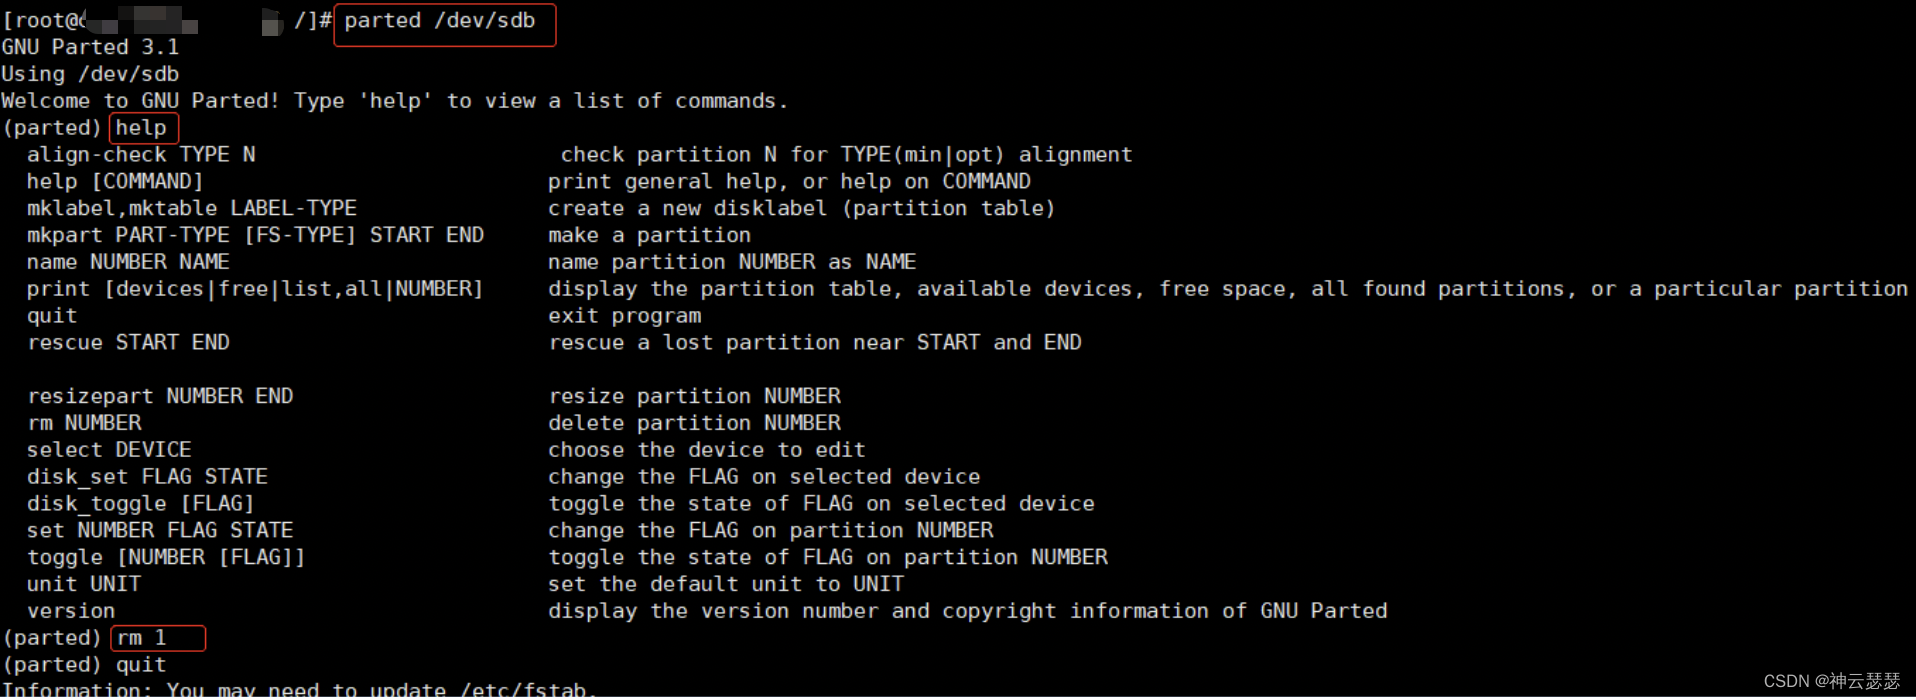Click the 'name NUMBER NAME' command entry

click(x=128, y=262)
